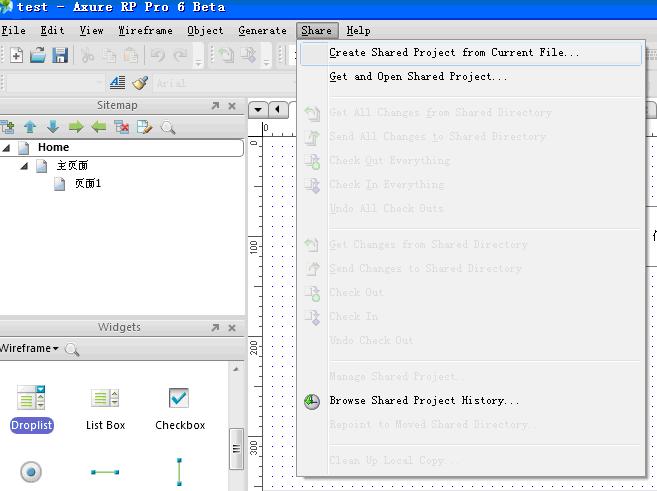Add a child page in Sitemap toolbar

click(x=7, y=127)
